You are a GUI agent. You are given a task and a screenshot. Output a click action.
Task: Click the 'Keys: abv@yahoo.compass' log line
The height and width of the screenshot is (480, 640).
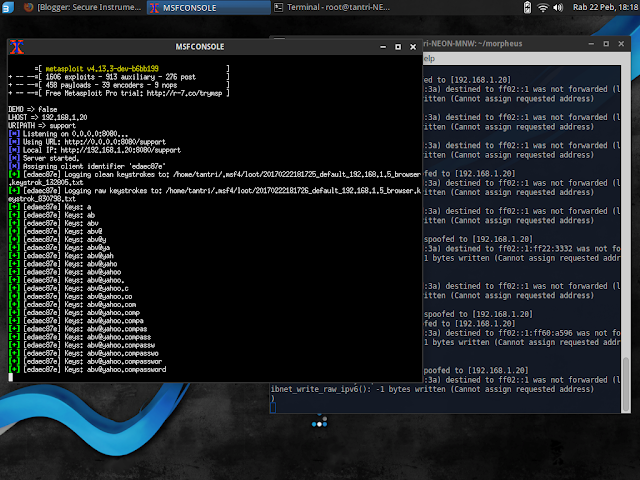(x=80, y=337)
